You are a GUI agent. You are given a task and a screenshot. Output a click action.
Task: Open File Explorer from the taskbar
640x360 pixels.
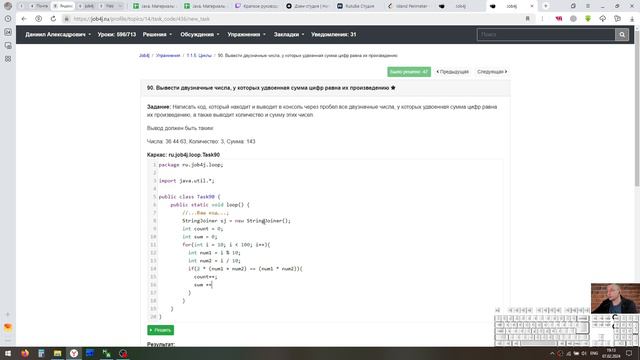tap(58, 353)
